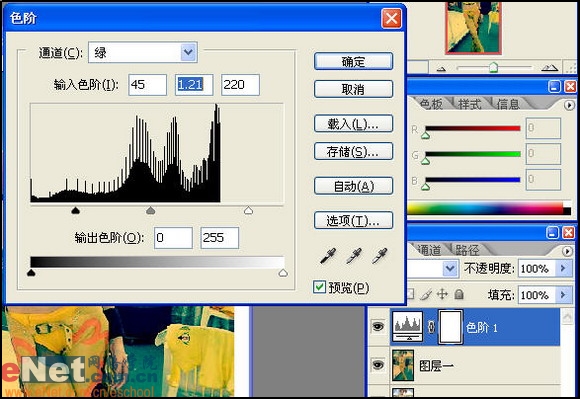
Task: Select the layer mask thumbnail of 色阶 1
Action: [x=451, y=327]
